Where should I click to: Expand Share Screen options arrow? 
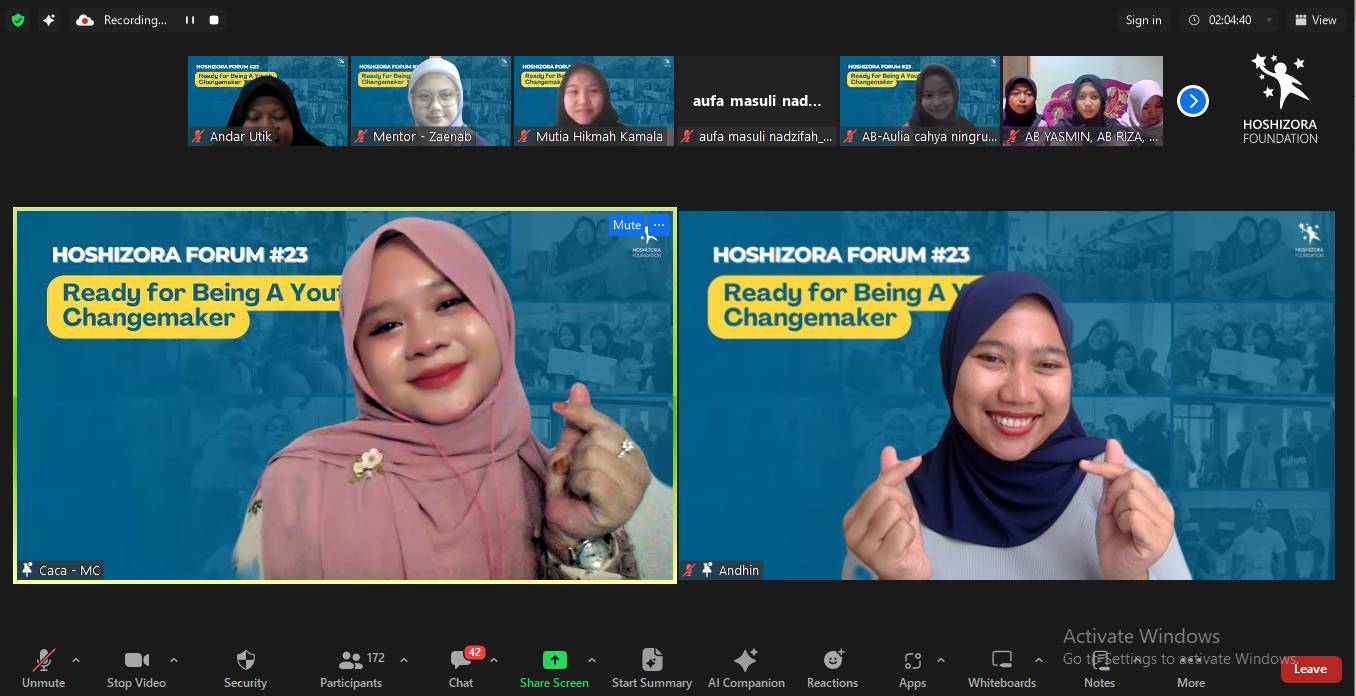click(x=592, y=660)
